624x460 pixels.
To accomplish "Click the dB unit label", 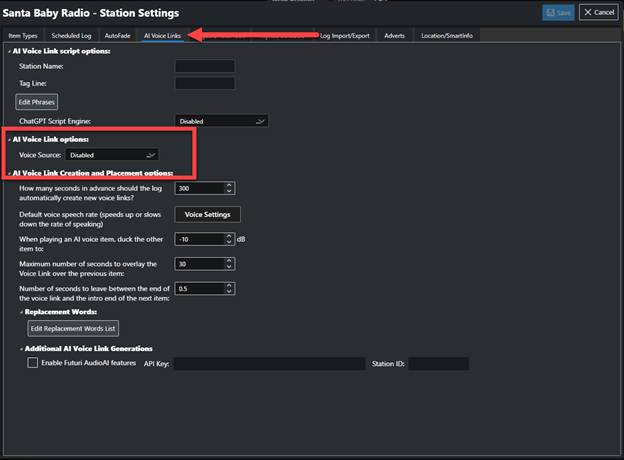I will pyautogui.click(x=241, y=239).
